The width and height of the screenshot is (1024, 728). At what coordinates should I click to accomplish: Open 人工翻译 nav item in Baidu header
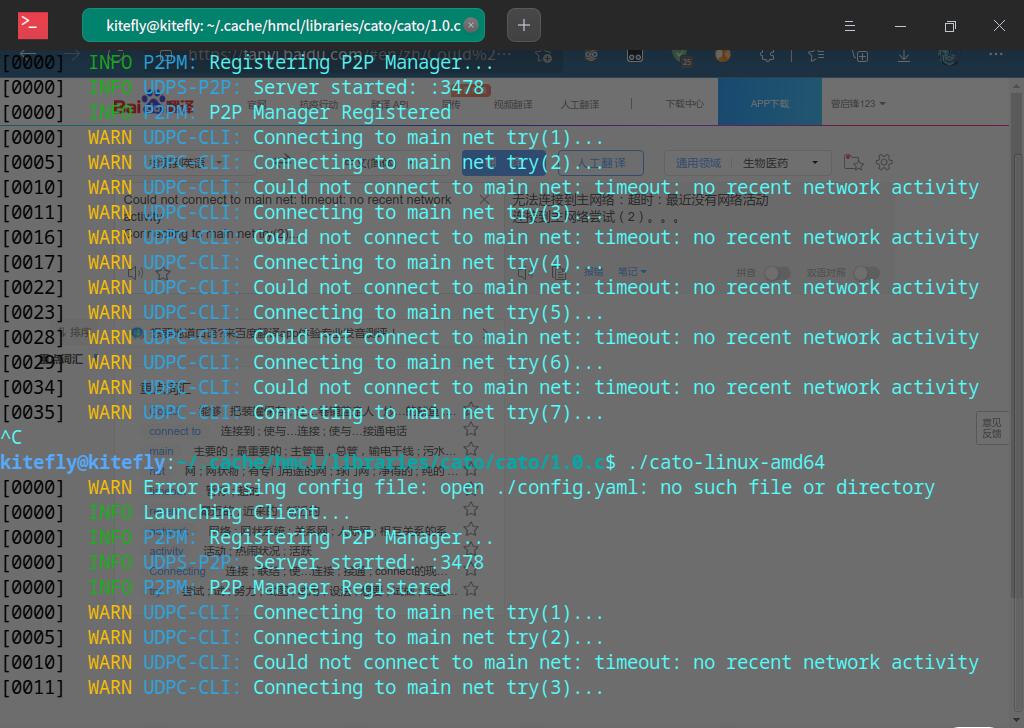point(579,104)
